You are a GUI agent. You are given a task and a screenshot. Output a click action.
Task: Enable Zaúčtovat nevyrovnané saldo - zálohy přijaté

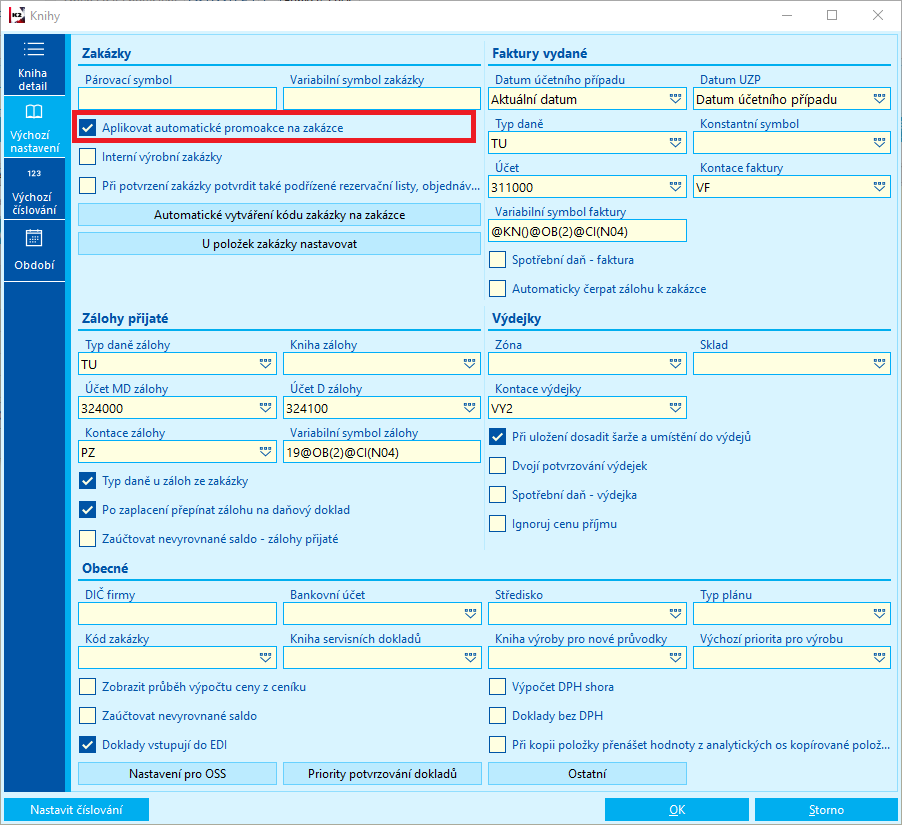87,539
